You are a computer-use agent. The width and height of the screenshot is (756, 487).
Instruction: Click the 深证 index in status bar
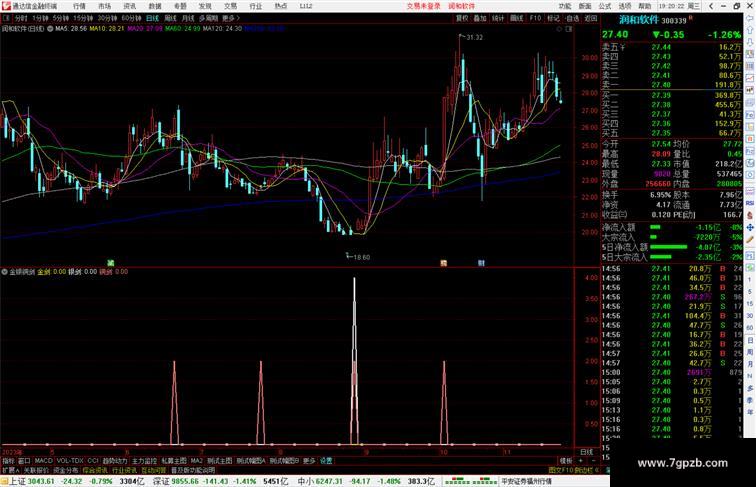(161, 481)
